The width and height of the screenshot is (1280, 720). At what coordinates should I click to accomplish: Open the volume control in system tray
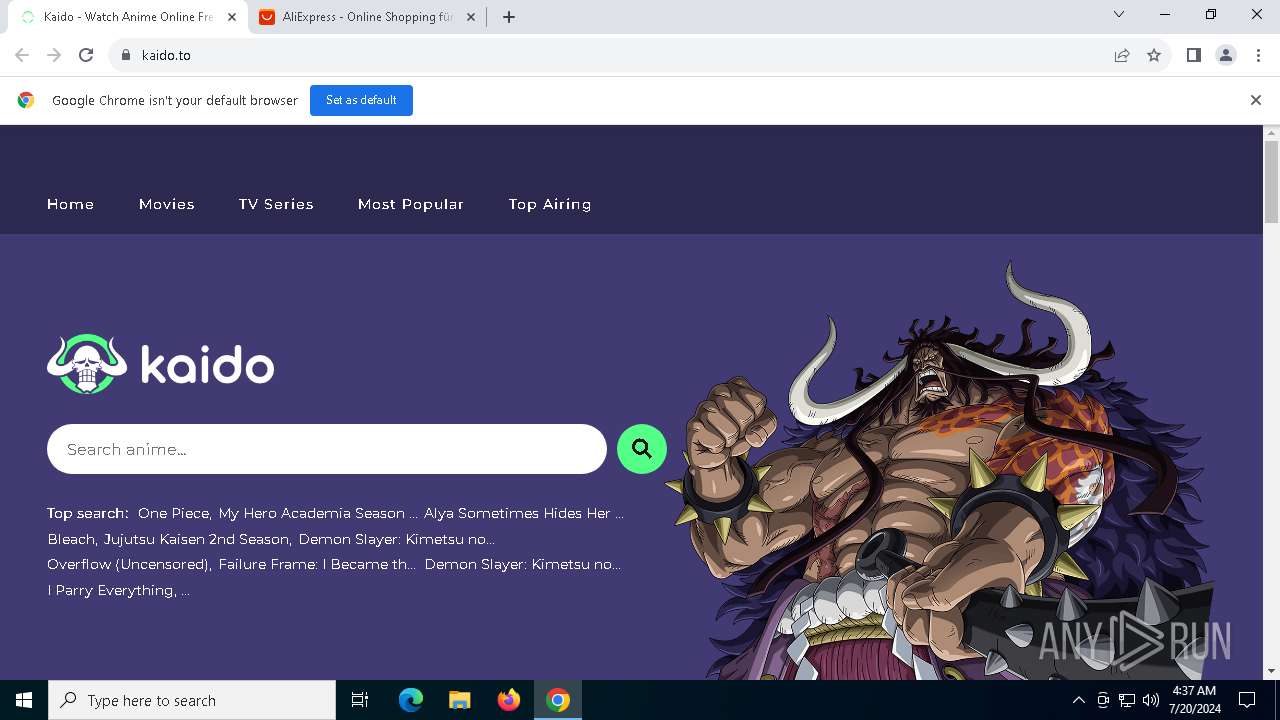pos(1151,700)
